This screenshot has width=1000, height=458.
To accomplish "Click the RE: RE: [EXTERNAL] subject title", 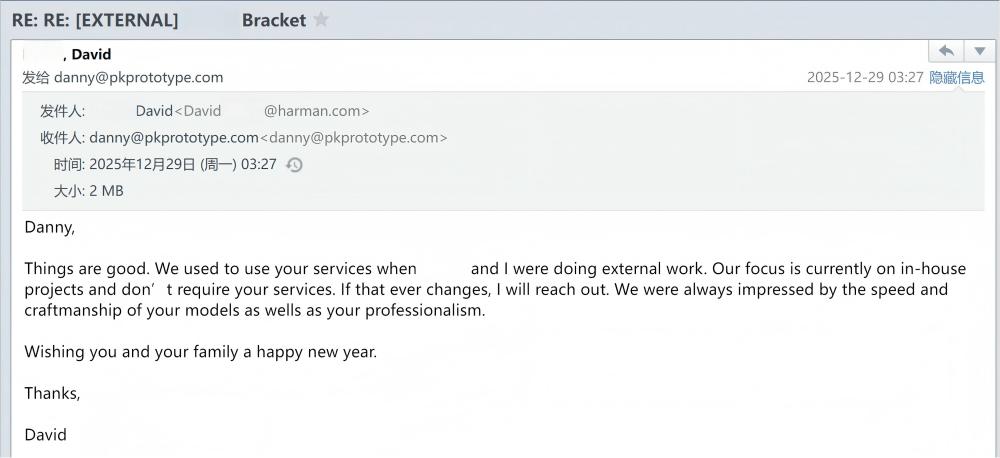I will (x=95, y=20).
